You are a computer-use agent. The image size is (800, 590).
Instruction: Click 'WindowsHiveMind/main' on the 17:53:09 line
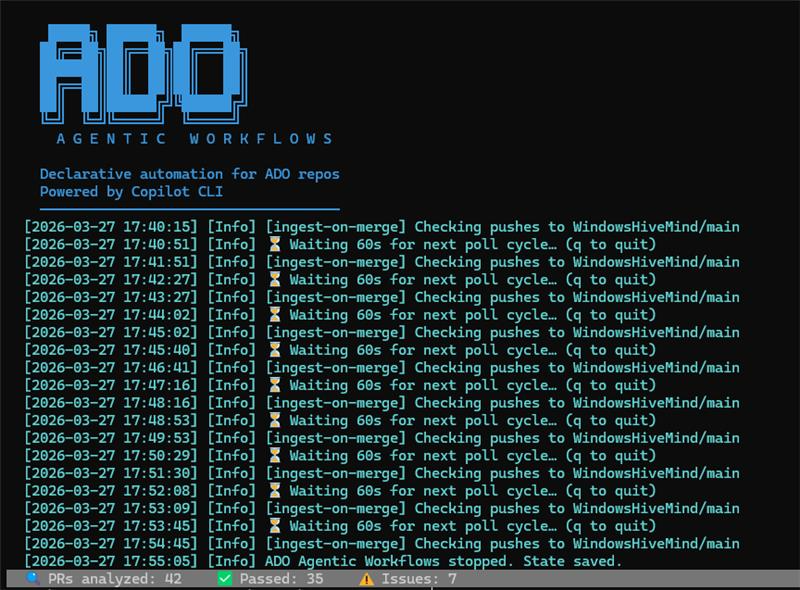pyautogui.click(x=656, y=509)
